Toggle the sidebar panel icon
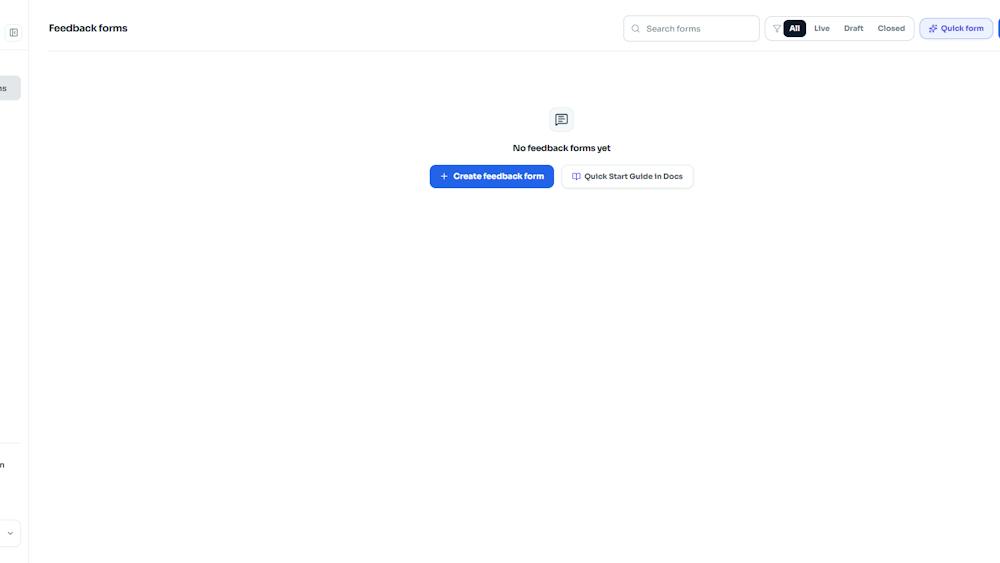This screenshot has width=1000, height=563. click(x=13, y=33)
